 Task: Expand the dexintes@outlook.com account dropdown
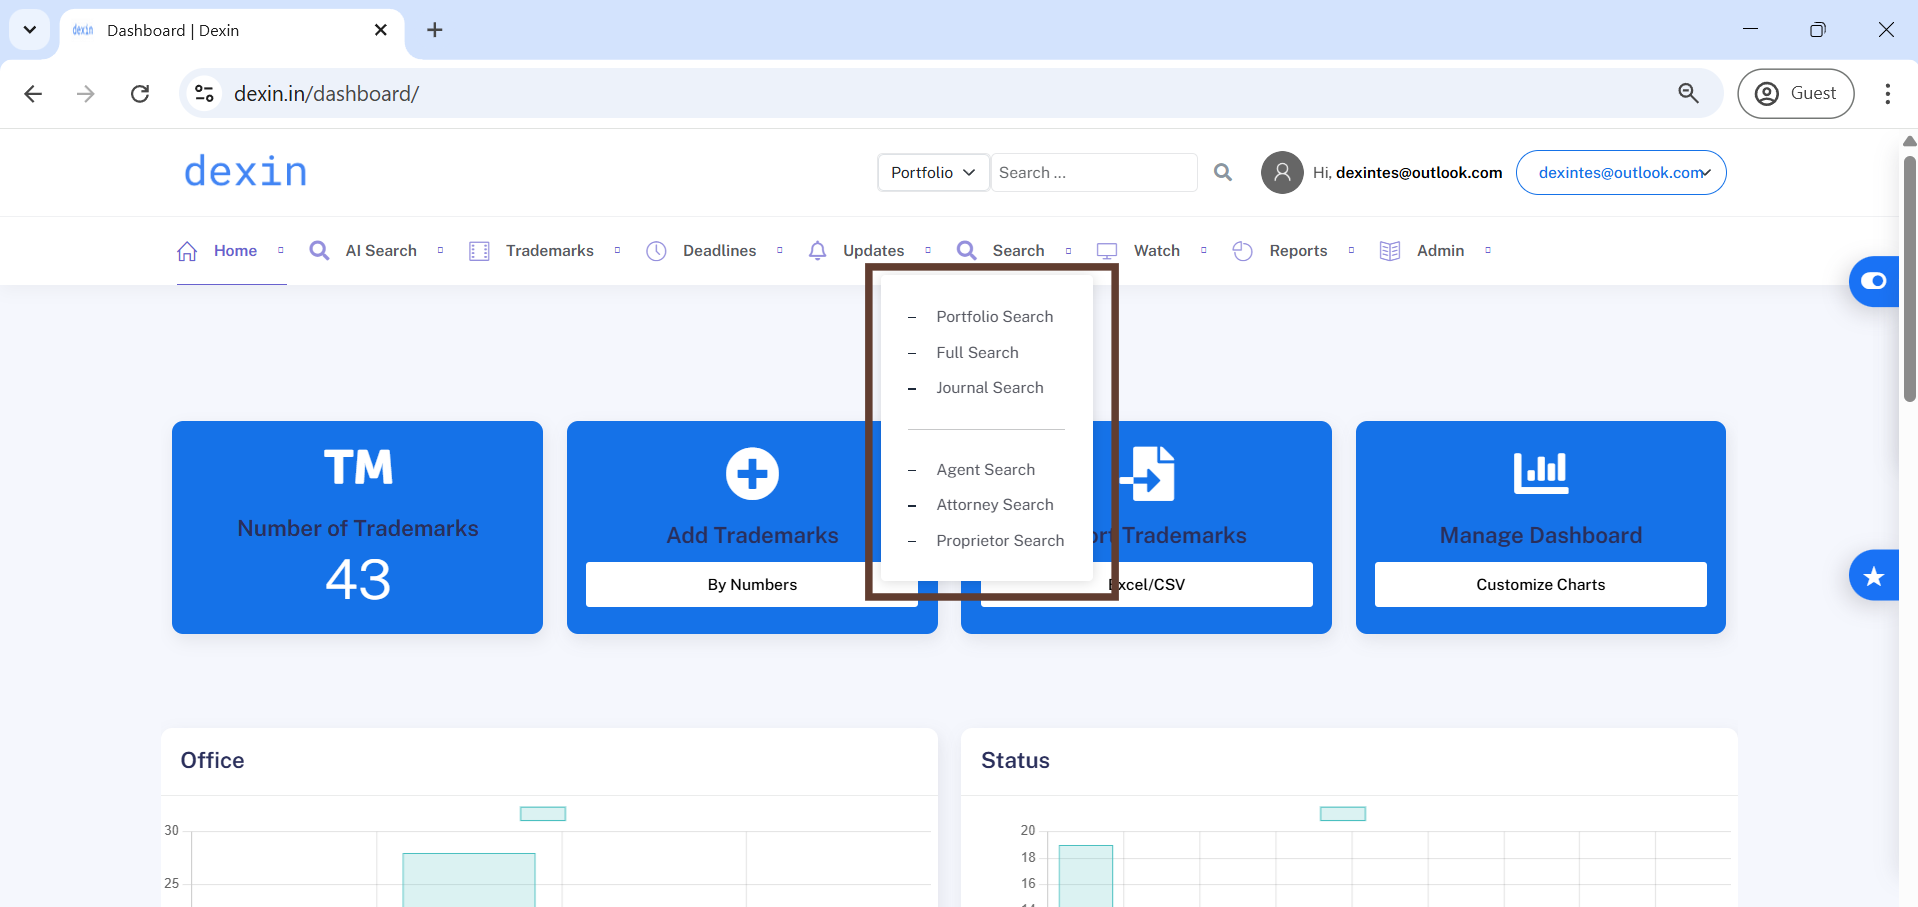tap(1620, 172)
